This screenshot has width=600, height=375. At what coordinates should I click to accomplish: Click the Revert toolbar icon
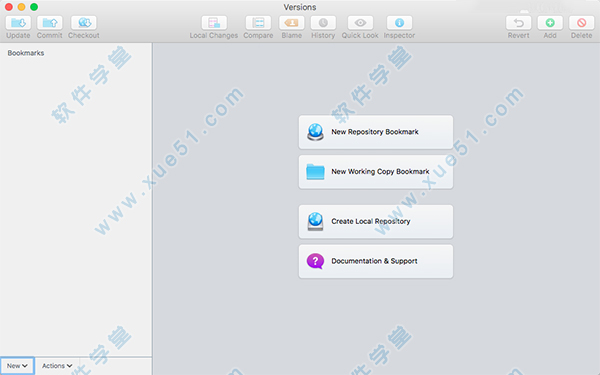[x=518, y=23]
